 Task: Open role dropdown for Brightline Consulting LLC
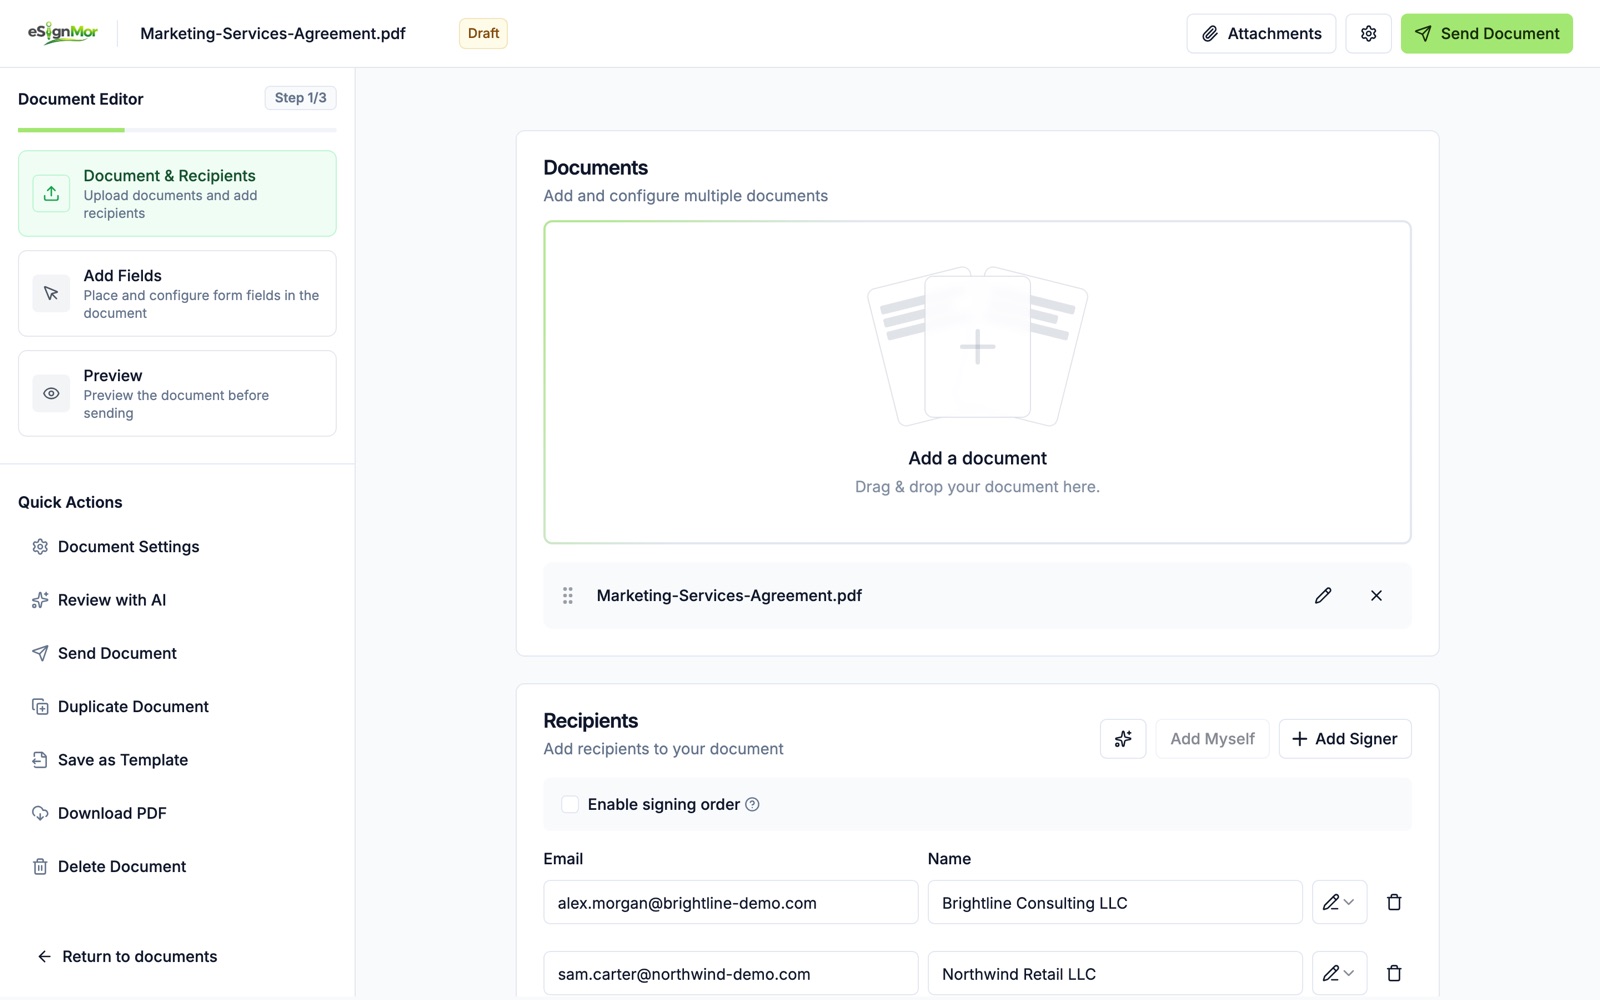tap(1339, 902)
